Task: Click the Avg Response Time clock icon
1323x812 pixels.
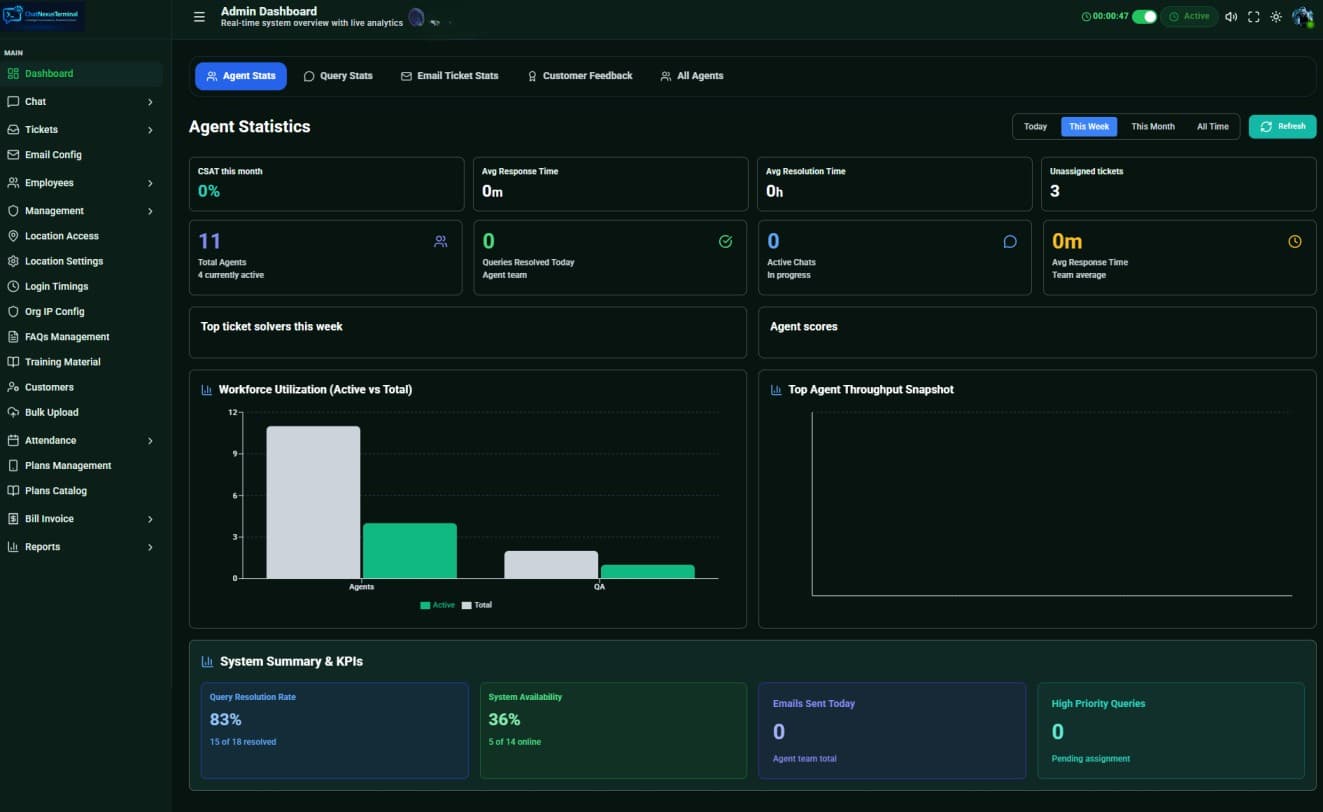Action: pyautogui.click(x=1295, y=241)
